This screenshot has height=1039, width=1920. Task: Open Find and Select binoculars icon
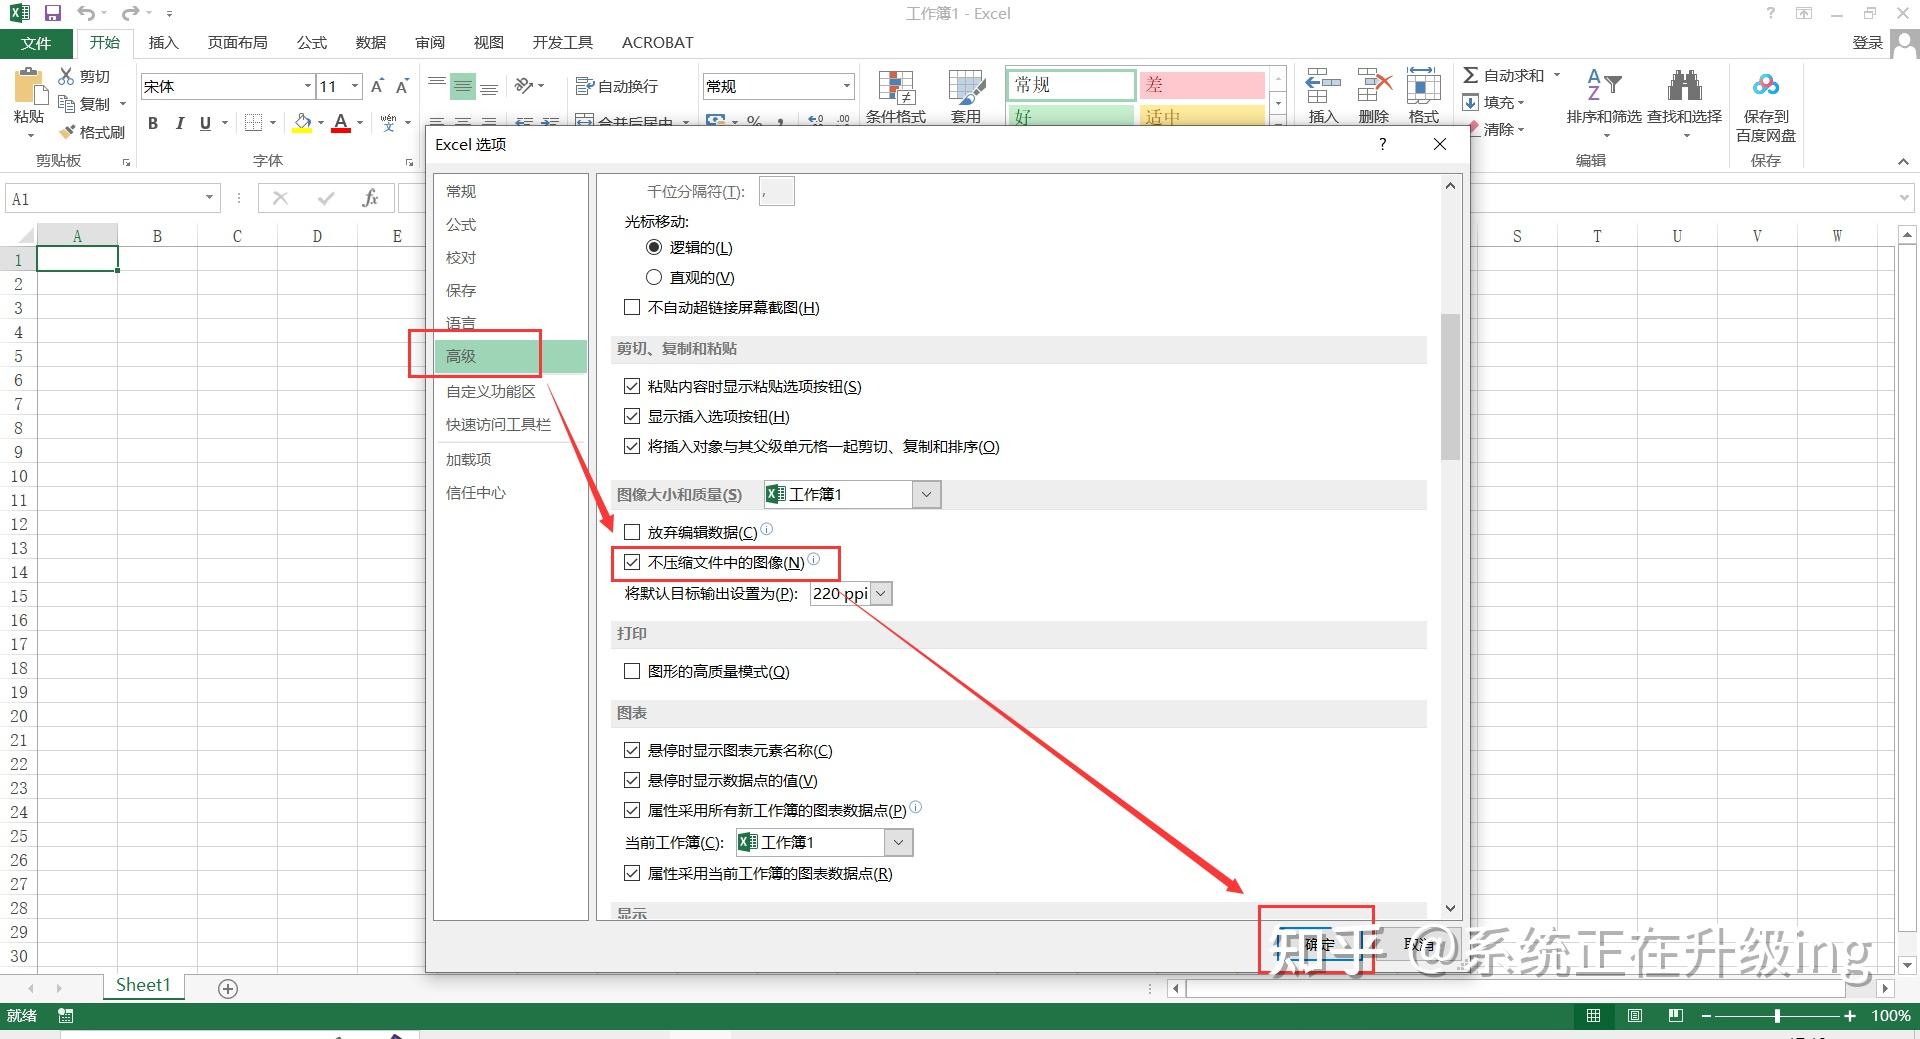point(1684,85)
